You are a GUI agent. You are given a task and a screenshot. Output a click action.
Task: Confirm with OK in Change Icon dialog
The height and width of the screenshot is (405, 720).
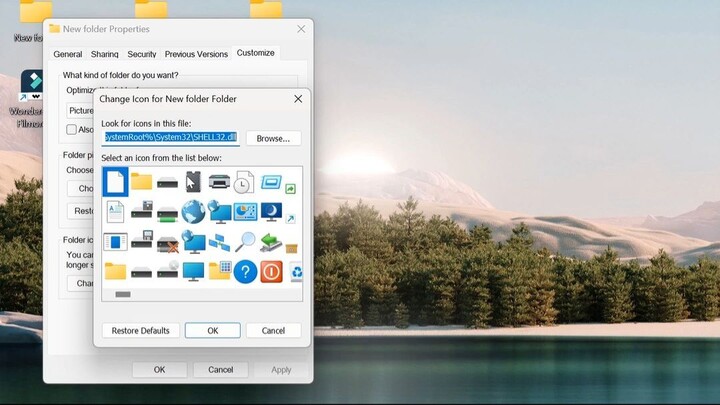click(x=213, y=331)
